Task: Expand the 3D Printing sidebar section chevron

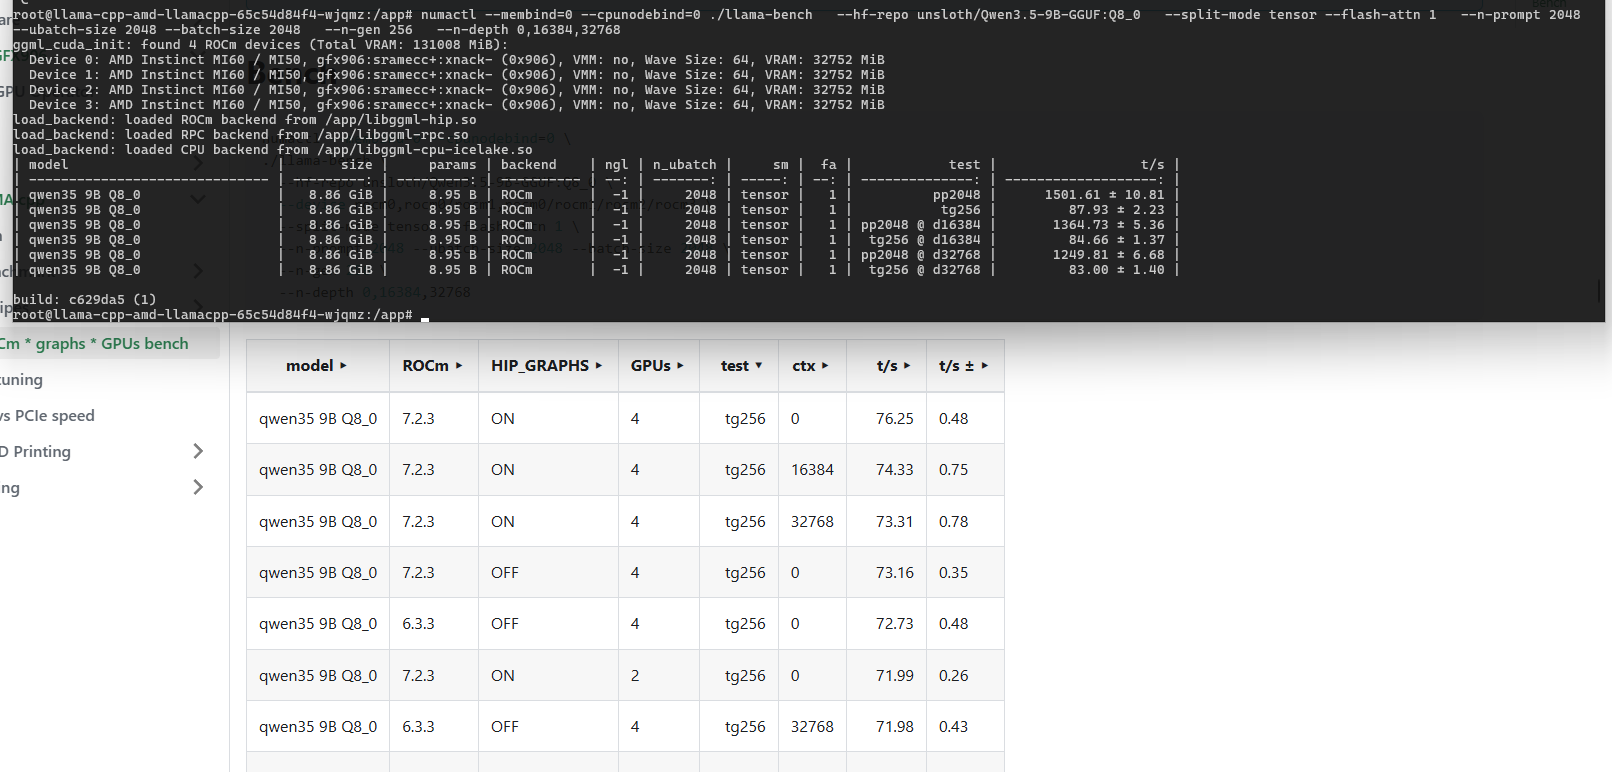Action: (198, 451)
